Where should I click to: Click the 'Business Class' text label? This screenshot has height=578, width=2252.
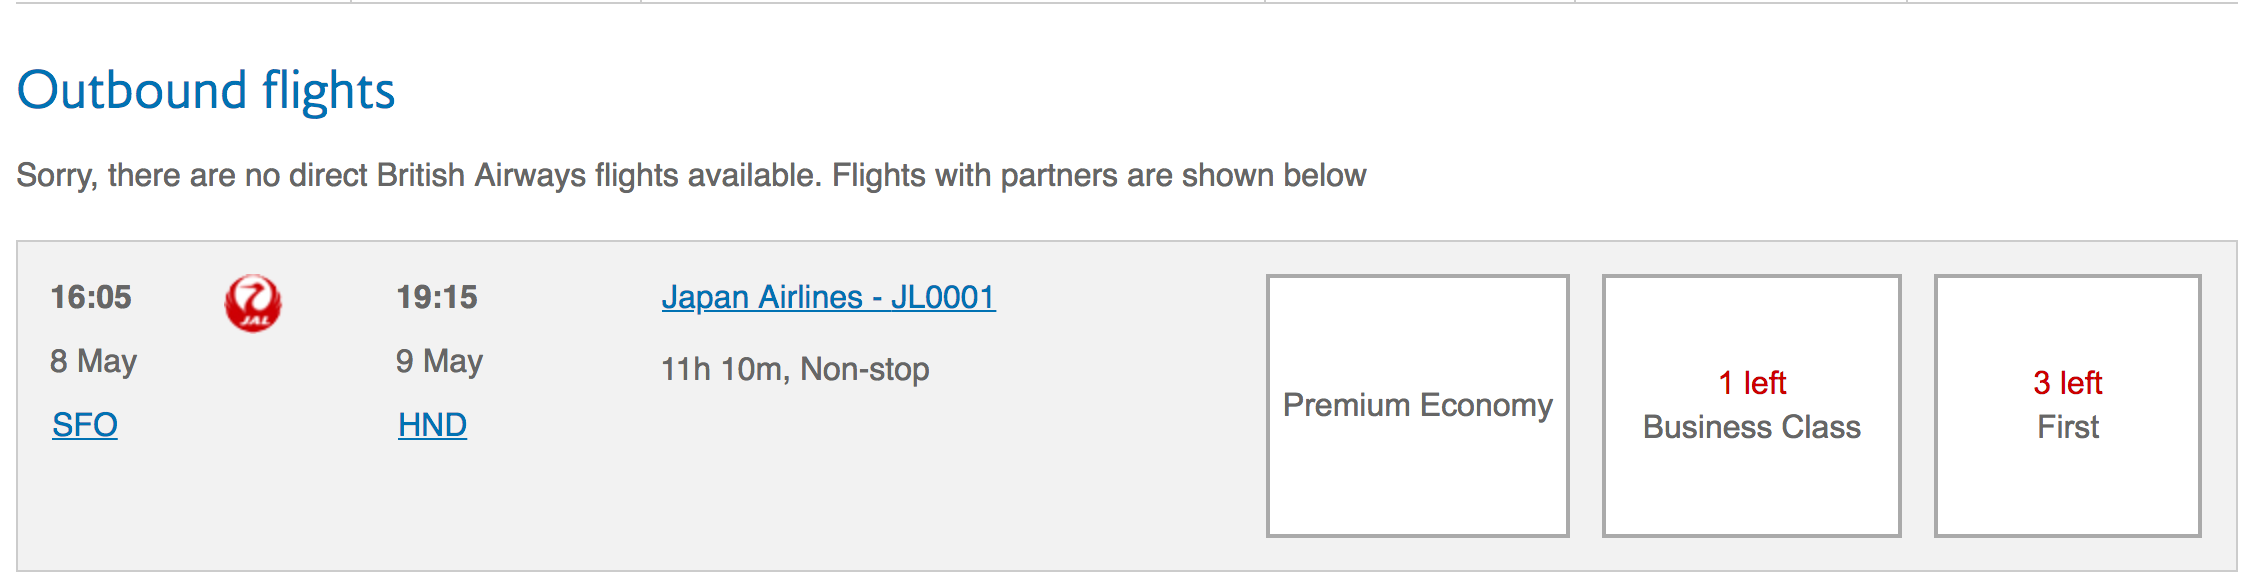tap(1751, 427)
